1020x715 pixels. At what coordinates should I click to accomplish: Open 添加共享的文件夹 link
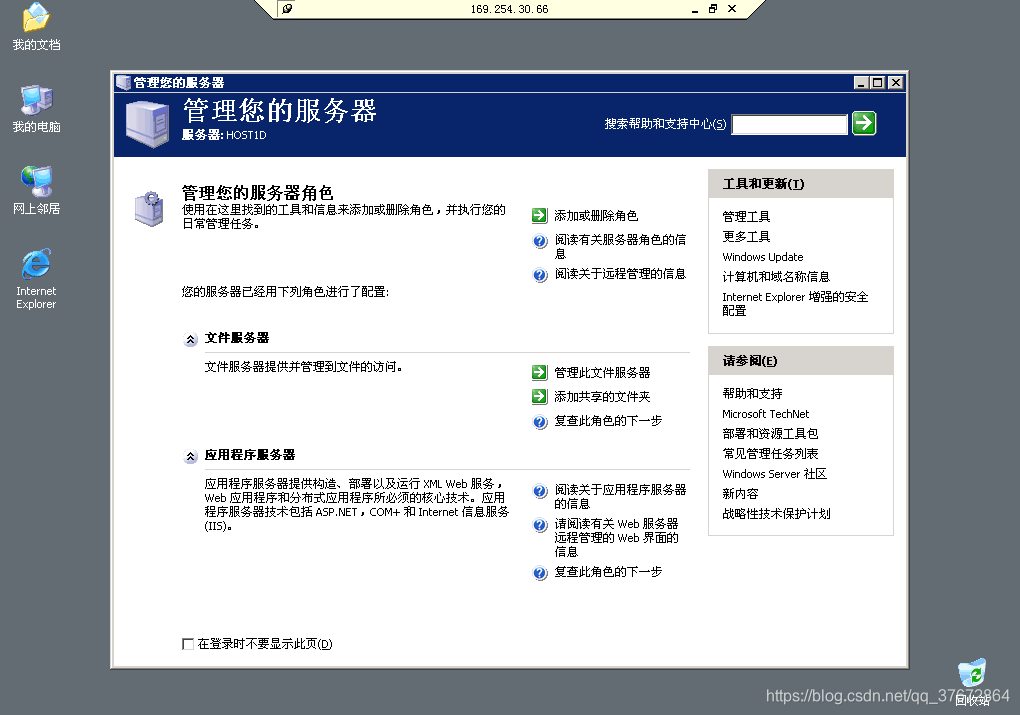coord(602,396)
